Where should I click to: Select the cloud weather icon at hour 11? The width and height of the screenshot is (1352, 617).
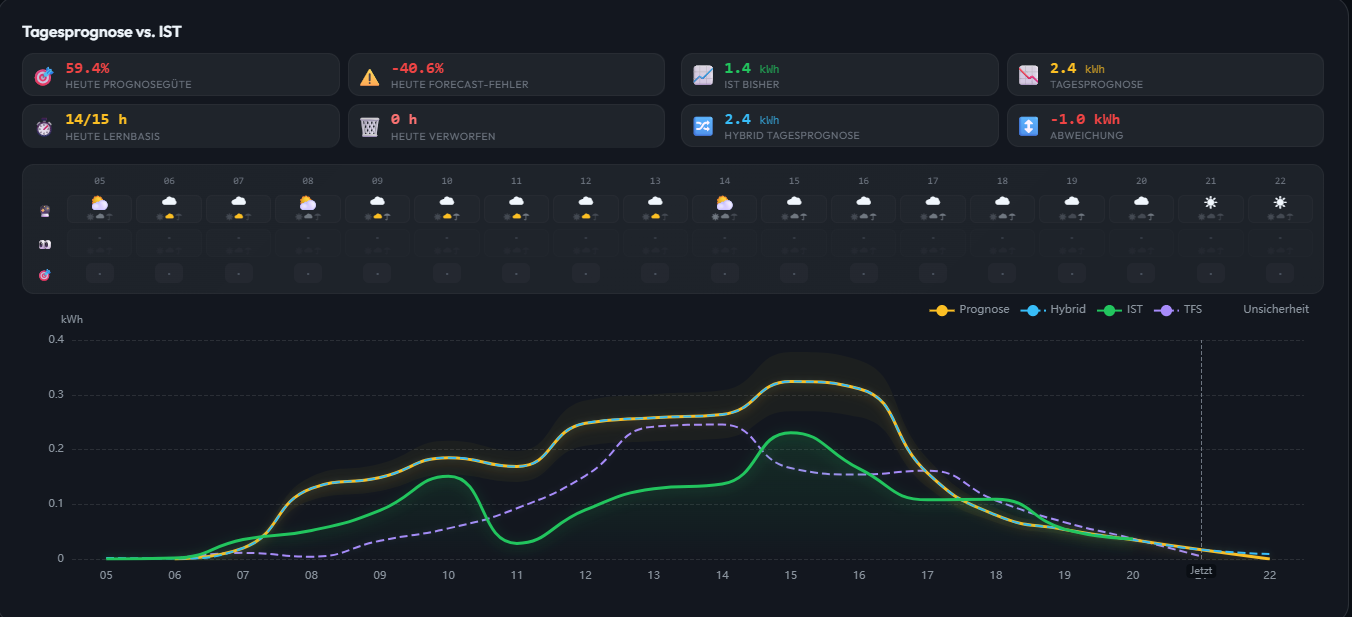(x=516, y=202)
